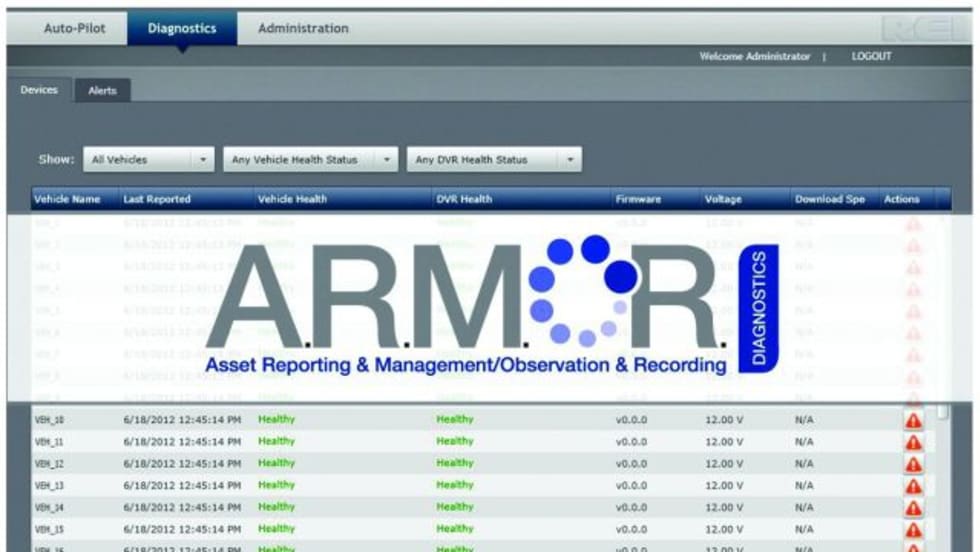Open the alert action for VEH_15

[x=913, y=530]
